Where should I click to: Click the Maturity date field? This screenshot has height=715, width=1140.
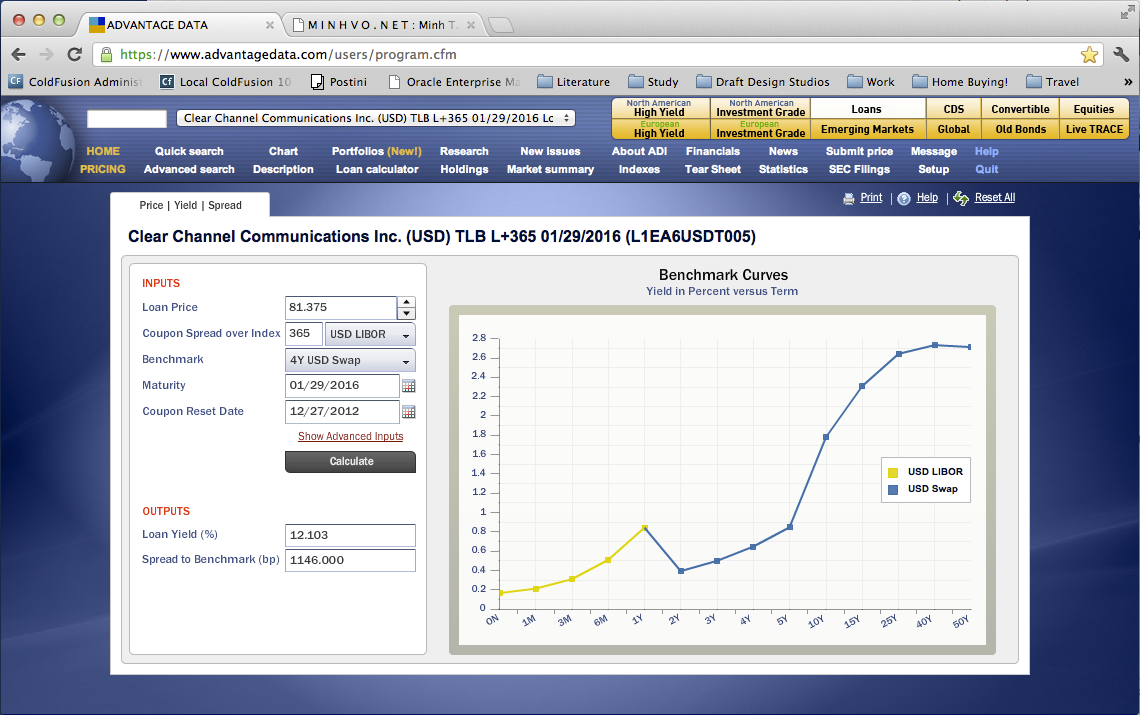coord(342,386)
